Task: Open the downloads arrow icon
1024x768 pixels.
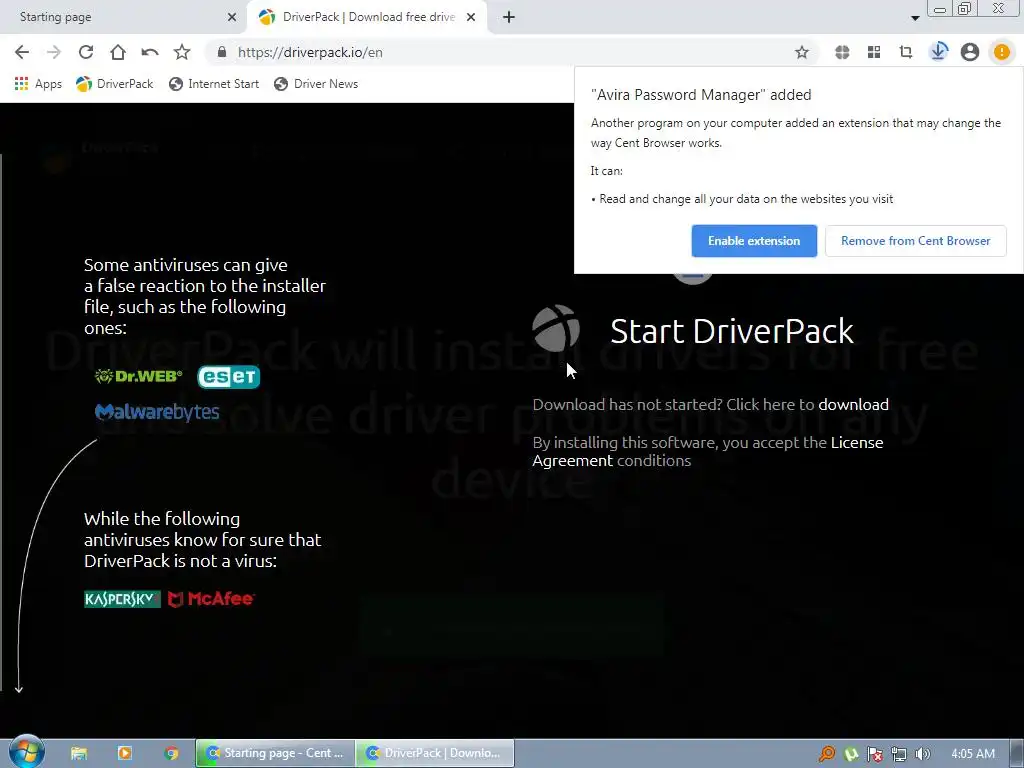Action: tap(938, 52)
